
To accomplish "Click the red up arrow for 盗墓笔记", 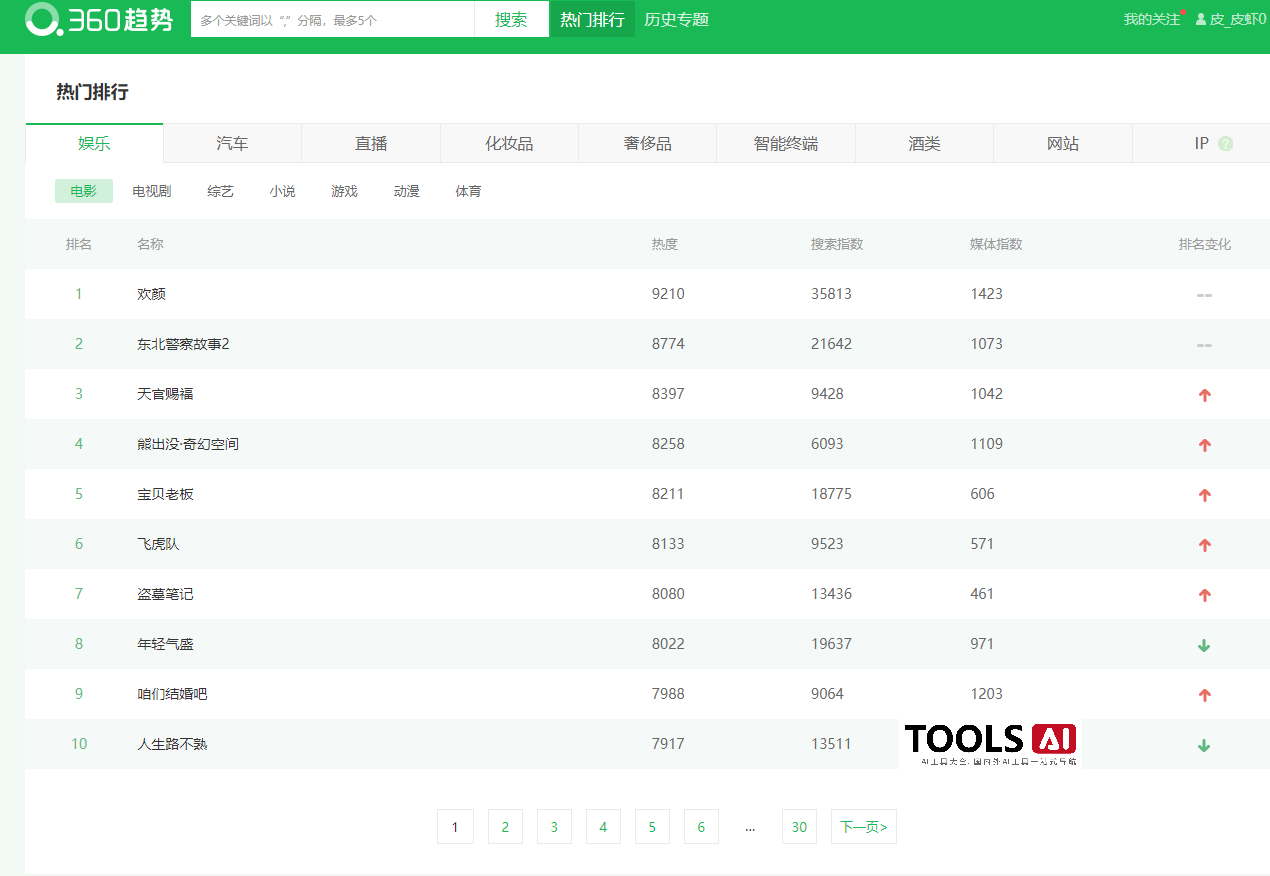I will [x=1204, y=595].
